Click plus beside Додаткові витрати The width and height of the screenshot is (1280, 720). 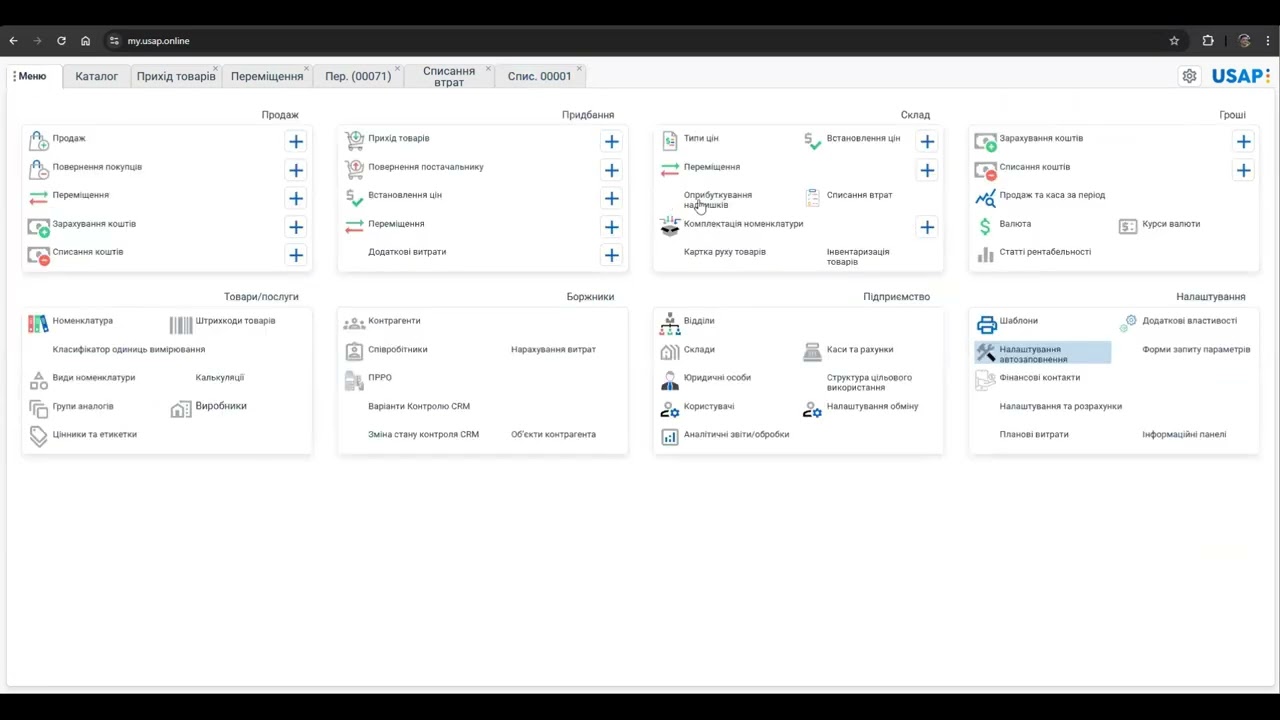[612, 255]
